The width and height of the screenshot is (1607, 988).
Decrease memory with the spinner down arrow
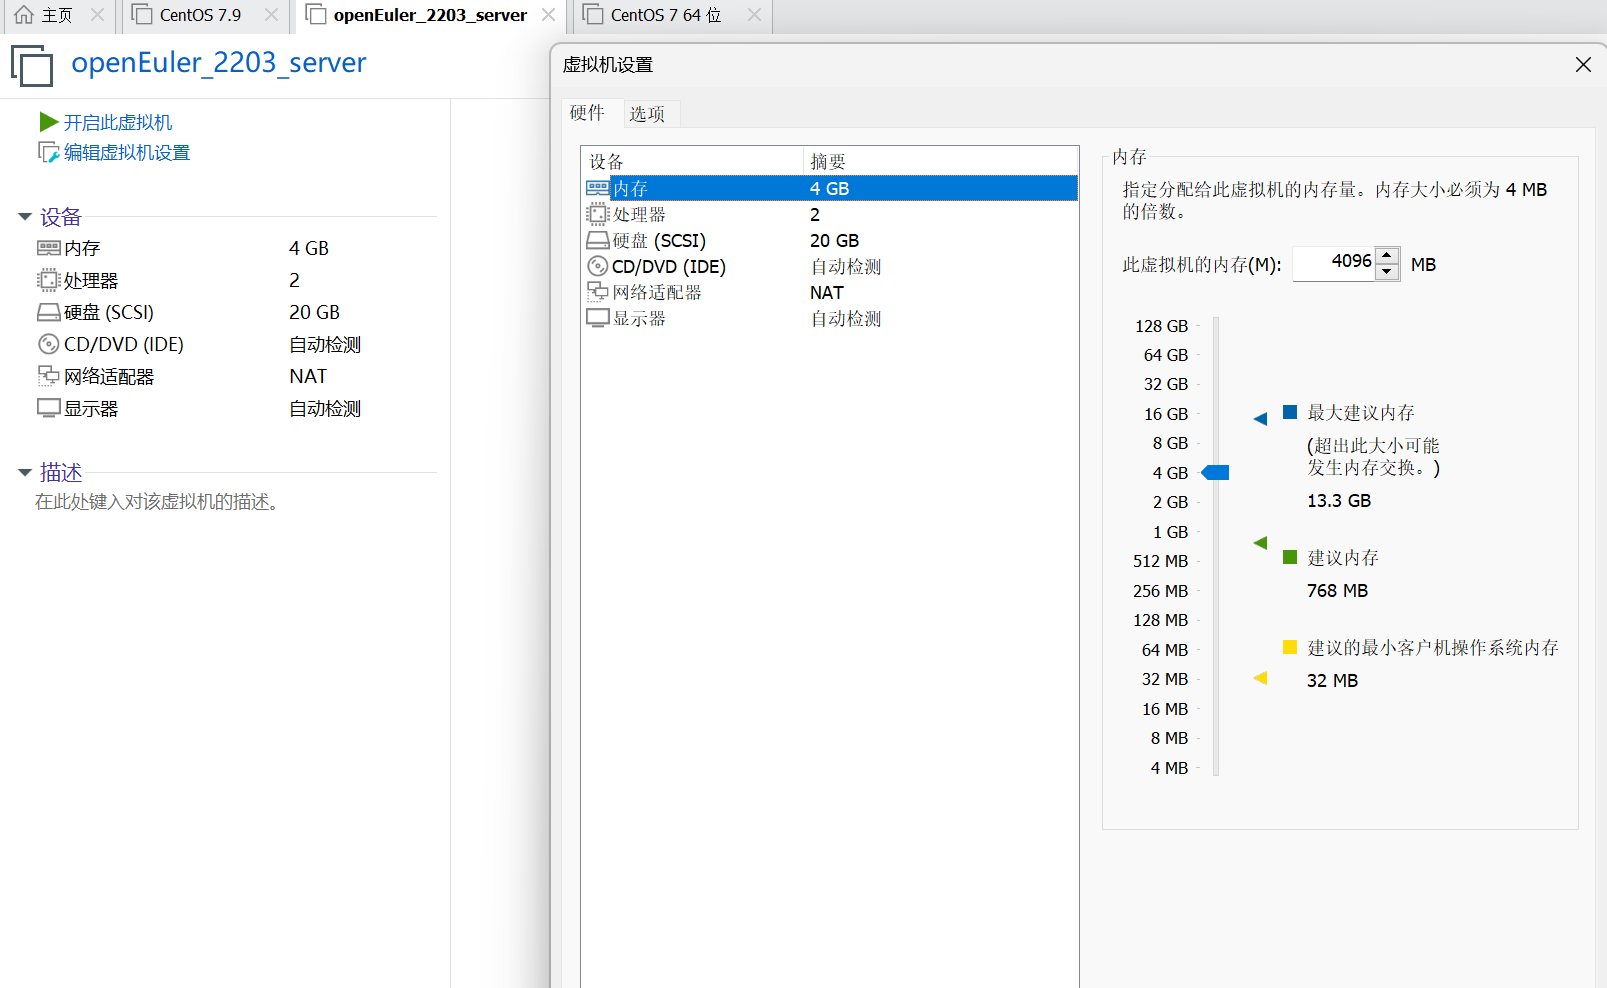(x=1387, y=272)
